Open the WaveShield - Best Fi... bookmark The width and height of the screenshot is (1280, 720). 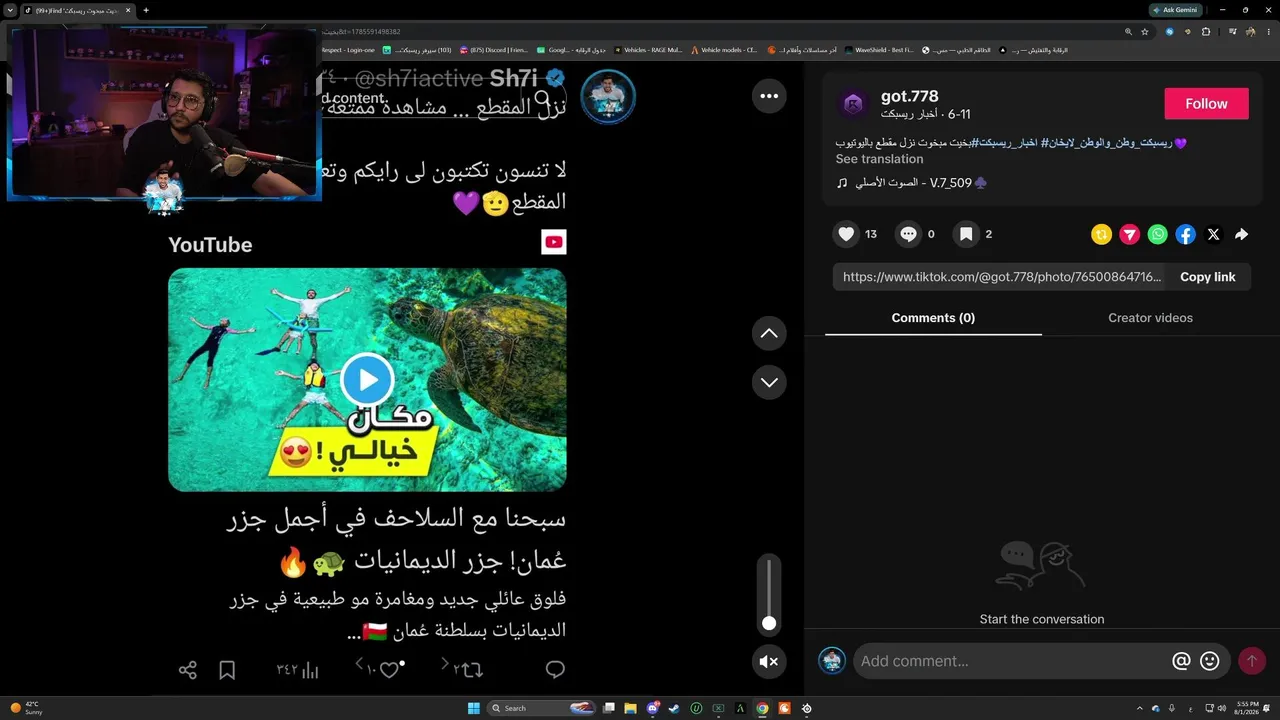point(879,49)
